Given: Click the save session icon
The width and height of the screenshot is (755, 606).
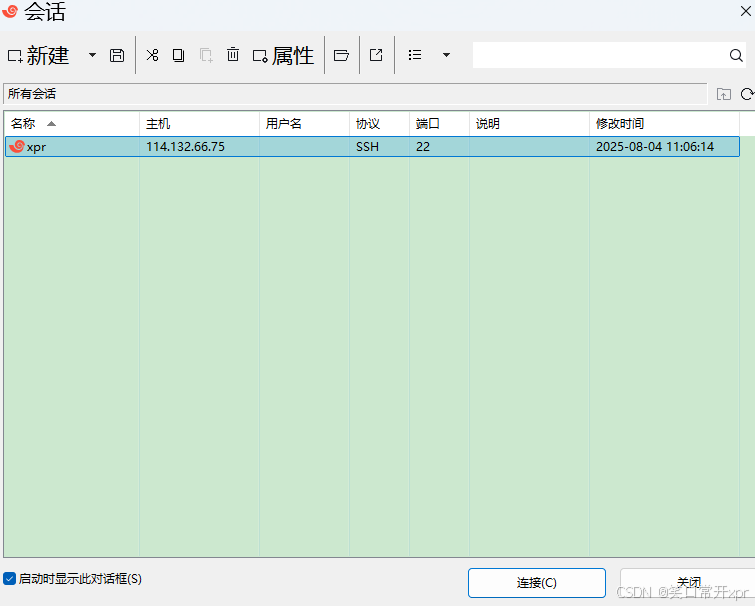Looking at the screenshot, I should click(x=117, y=56).
